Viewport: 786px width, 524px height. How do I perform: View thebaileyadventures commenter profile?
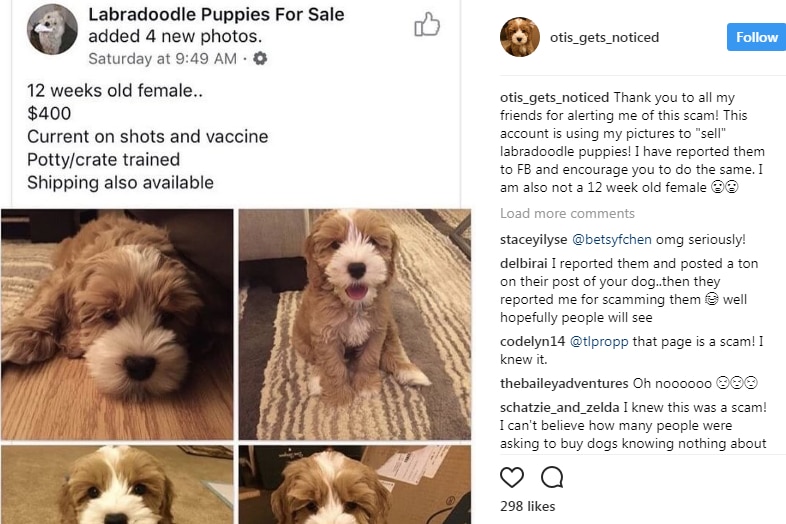tap(564, 384)
